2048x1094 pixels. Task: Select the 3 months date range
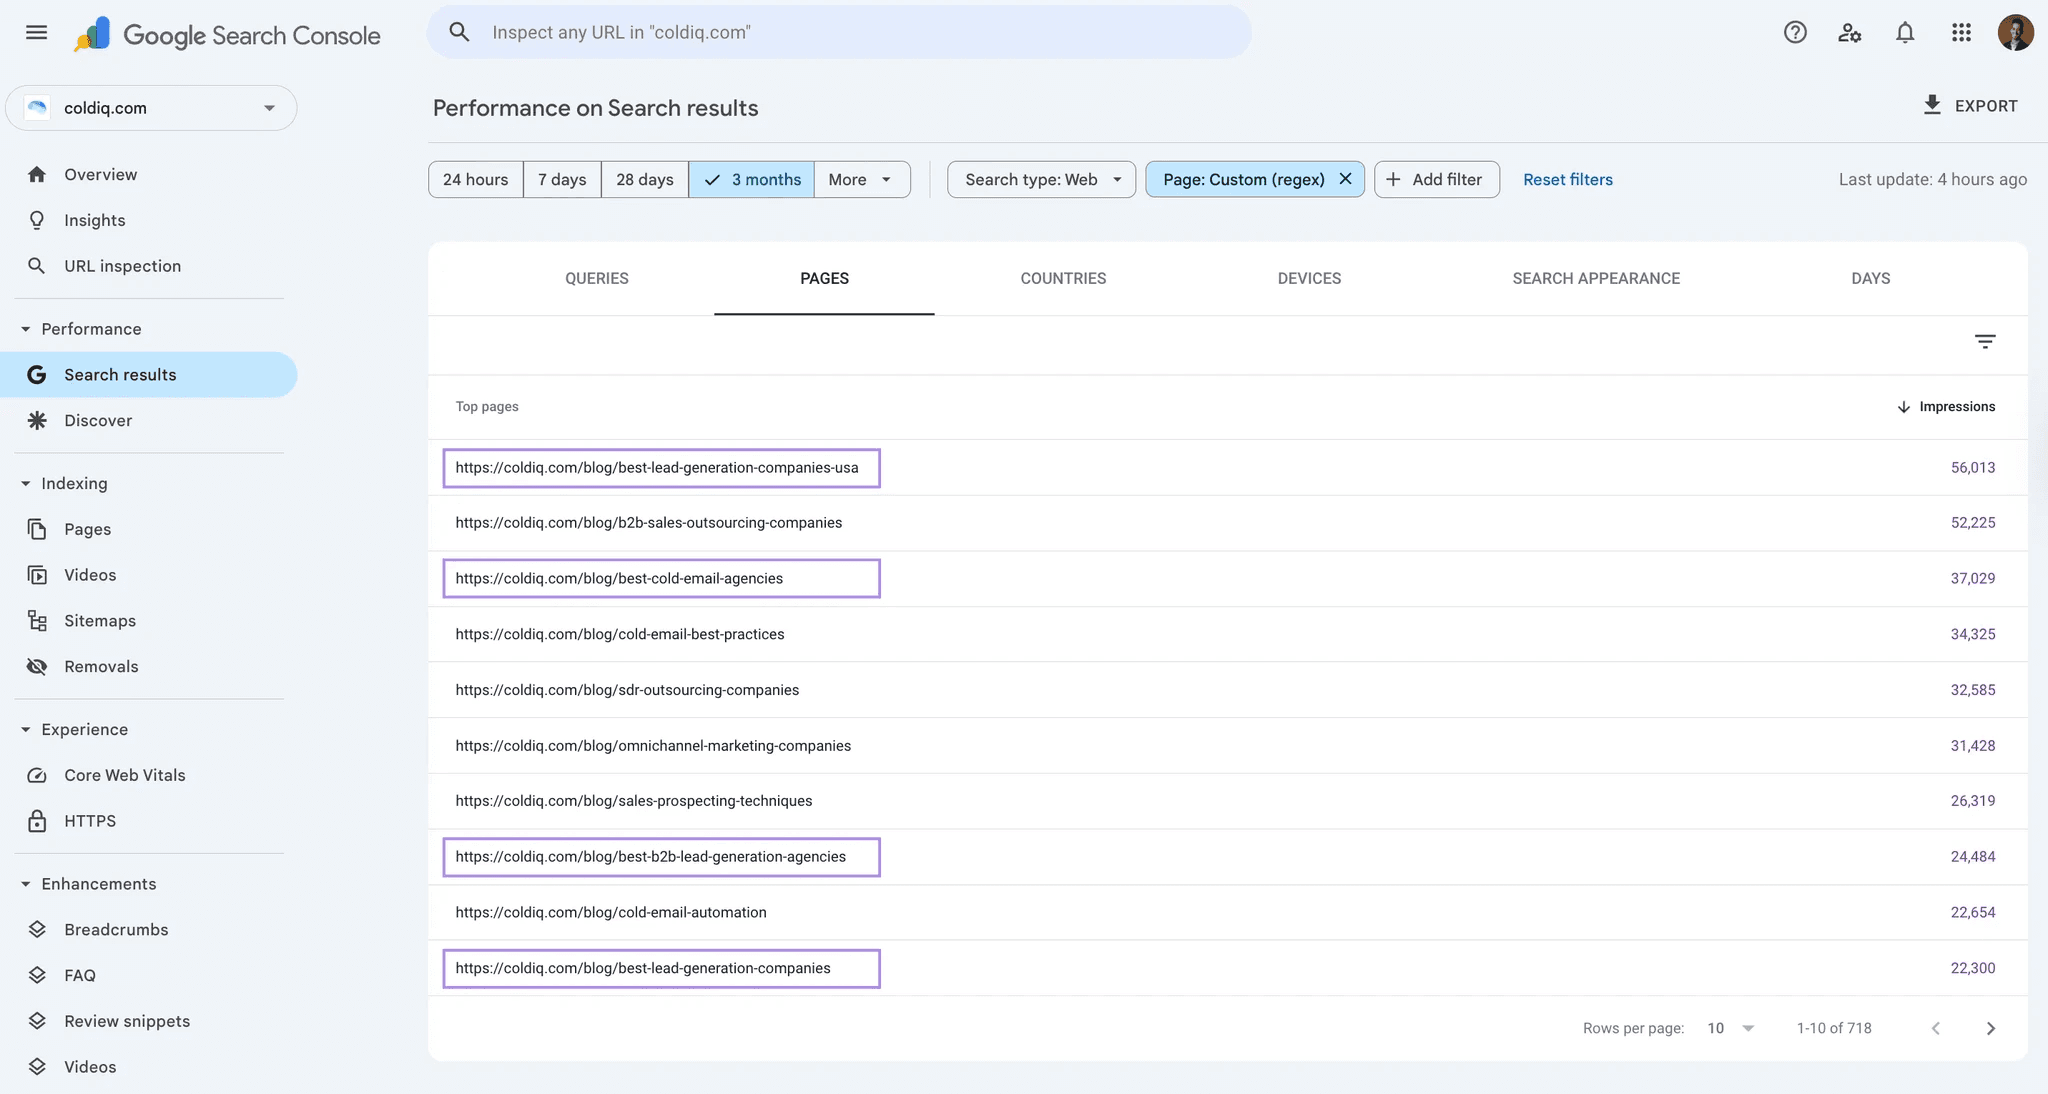751,179
